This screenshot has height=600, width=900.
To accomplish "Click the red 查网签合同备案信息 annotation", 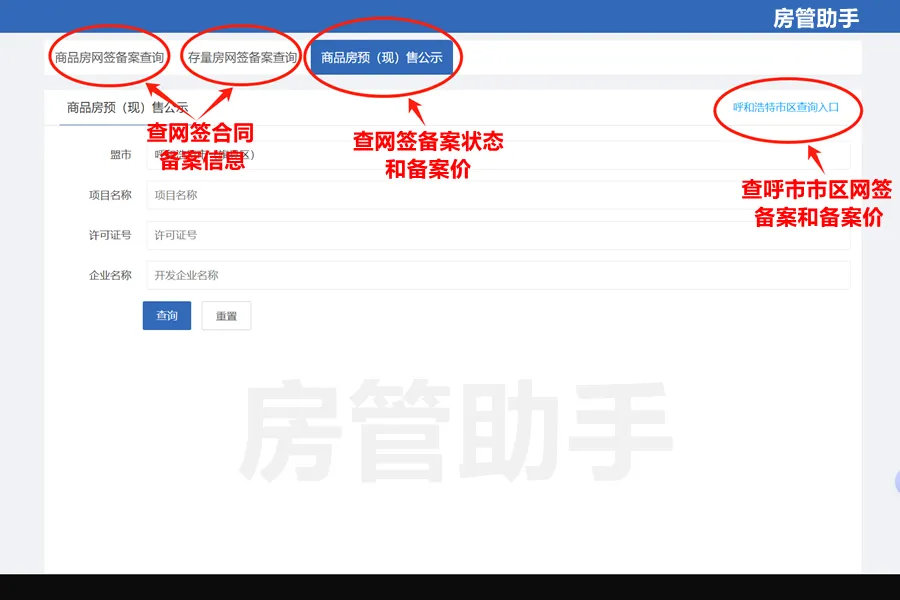I will coord(200,146).
